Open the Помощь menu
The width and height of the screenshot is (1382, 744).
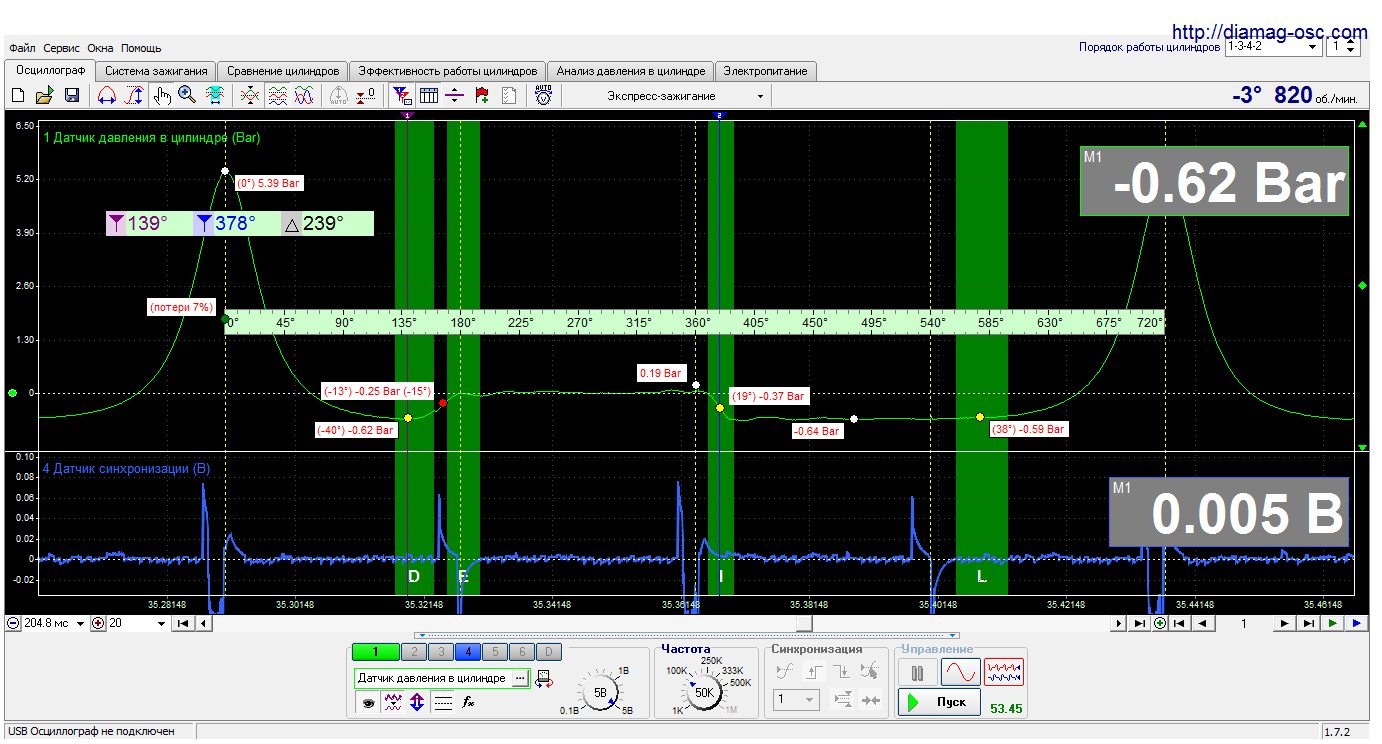pyautogui.click(x=141, y=48)
